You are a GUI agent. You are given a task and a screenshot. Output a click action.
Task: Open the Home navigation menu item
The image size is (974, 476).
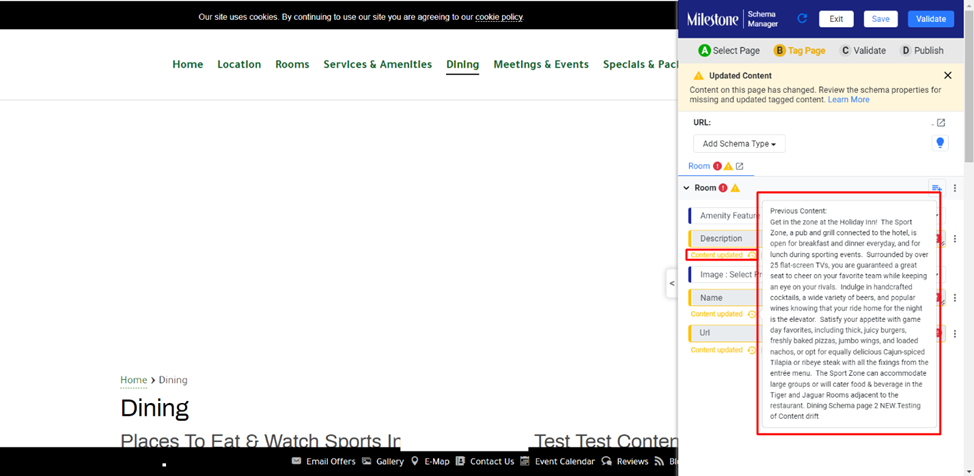point(188,64)
